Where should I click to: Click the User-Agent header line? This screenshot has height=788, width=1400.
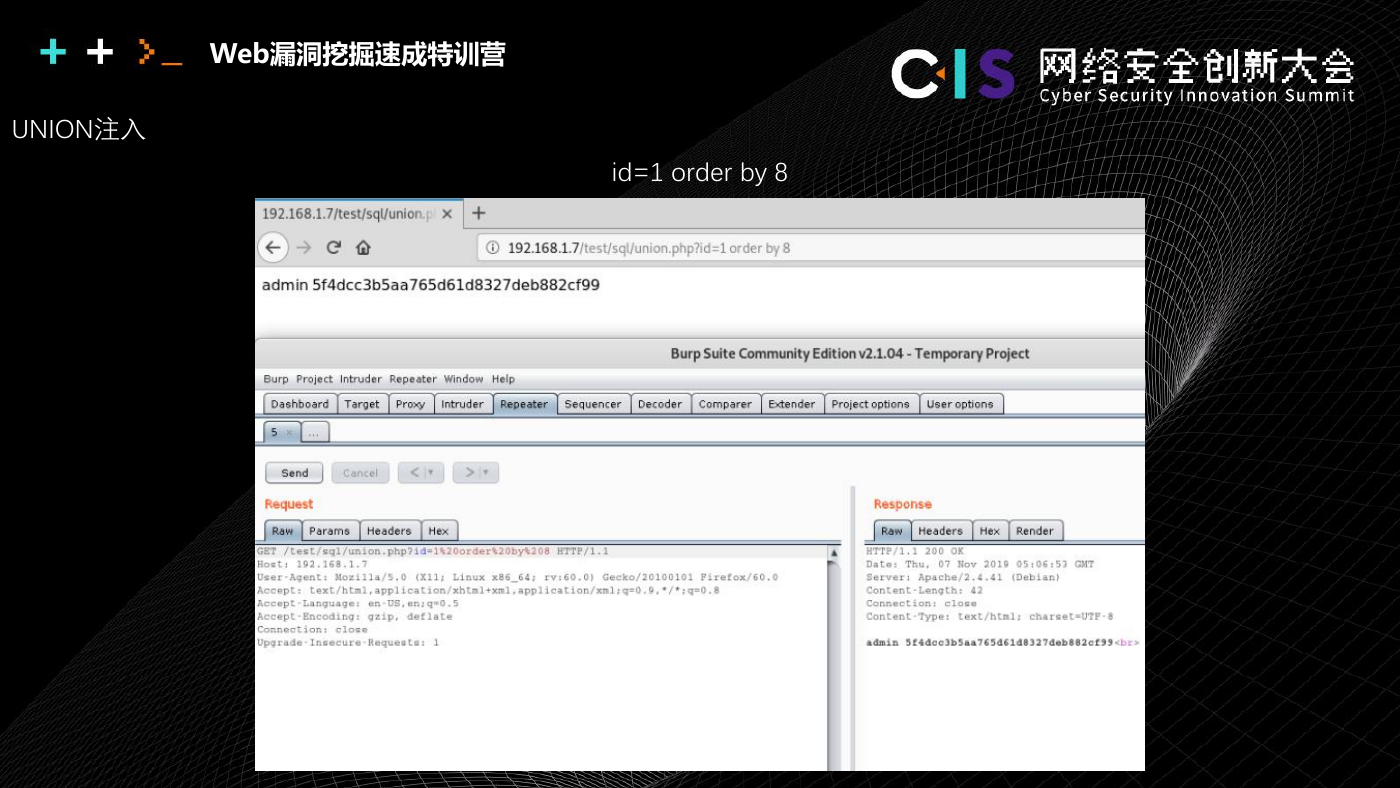click(517, 578)
